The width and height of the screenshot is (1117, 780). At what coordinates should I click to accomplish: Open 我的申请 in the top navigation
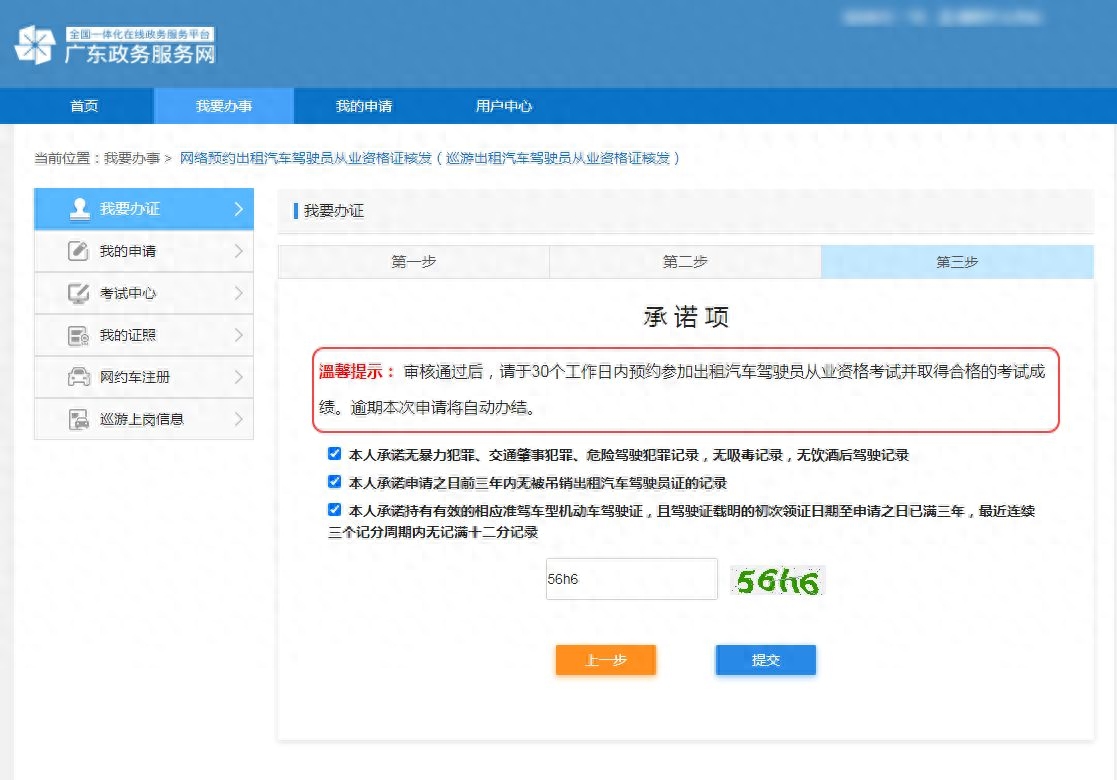[x=363, y=106]
